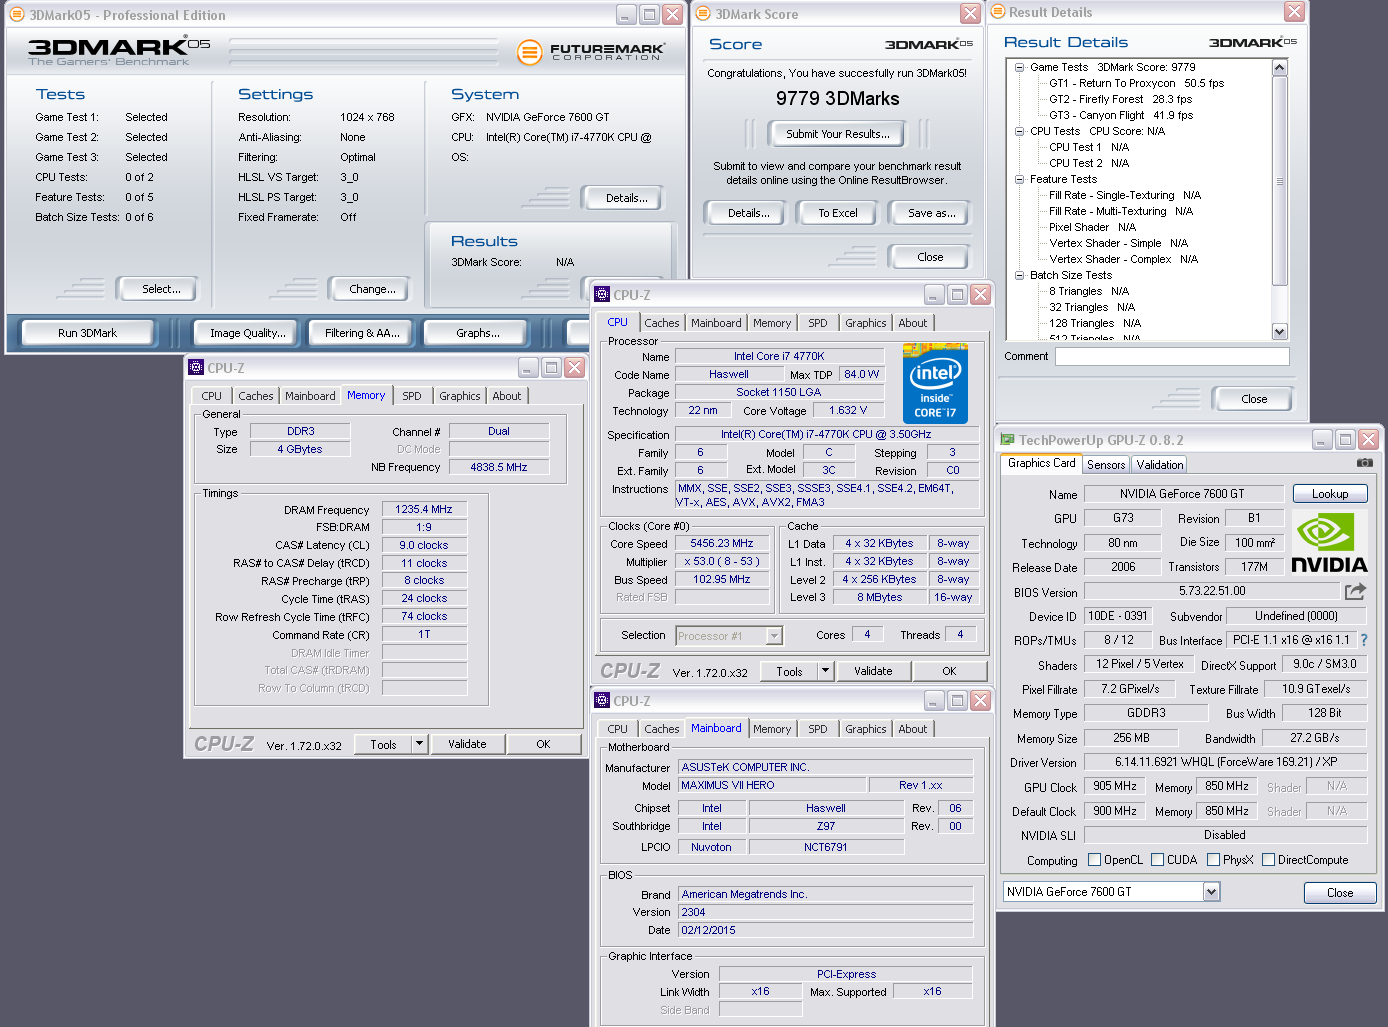1388x1027 pixels.
Task: Click the Intel inside Core i7 logo
Action: (935, 383)
